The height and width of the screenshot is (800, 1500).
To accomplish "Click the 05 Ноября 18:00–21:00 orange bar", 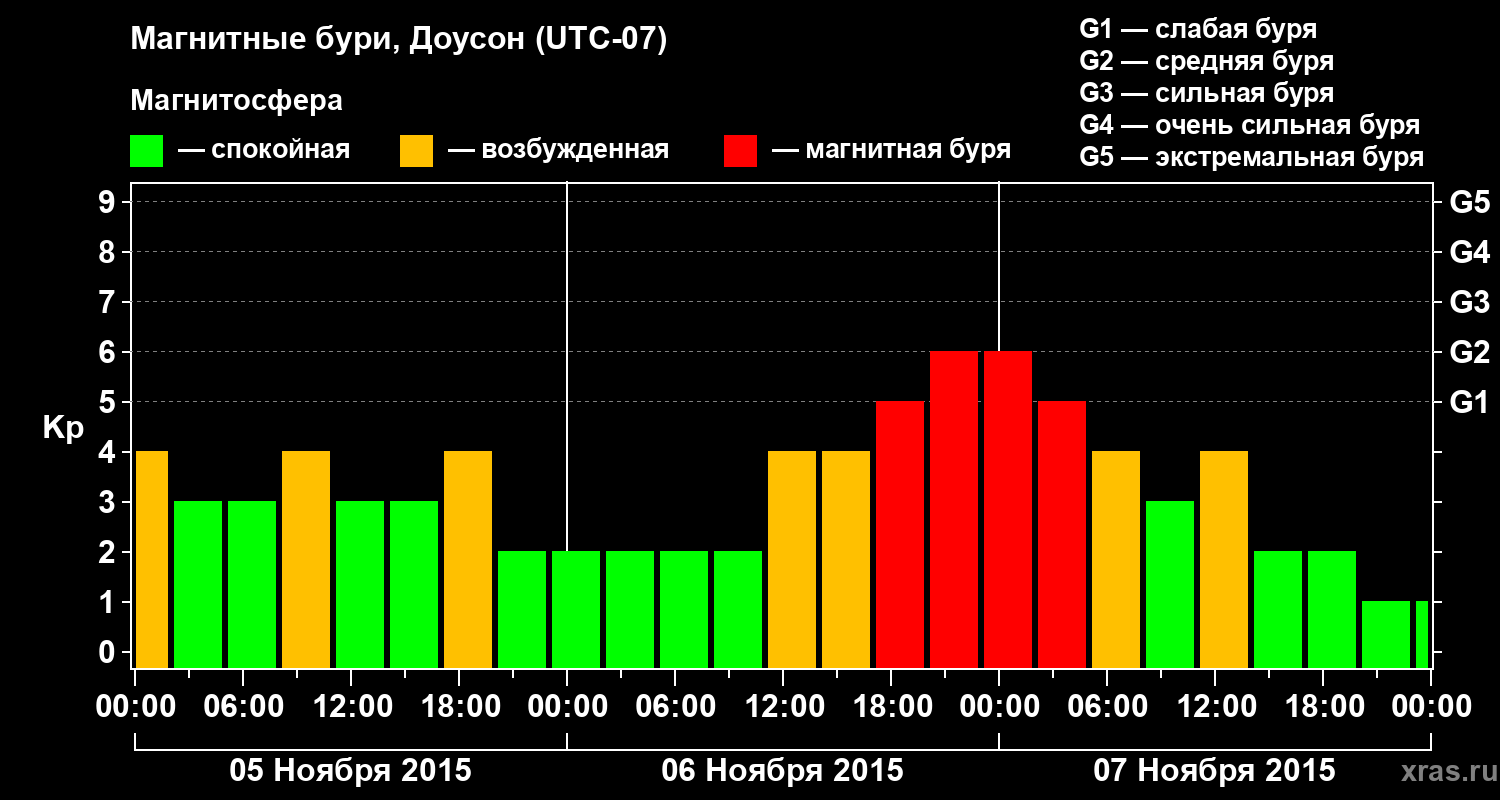I will [468, 559].
